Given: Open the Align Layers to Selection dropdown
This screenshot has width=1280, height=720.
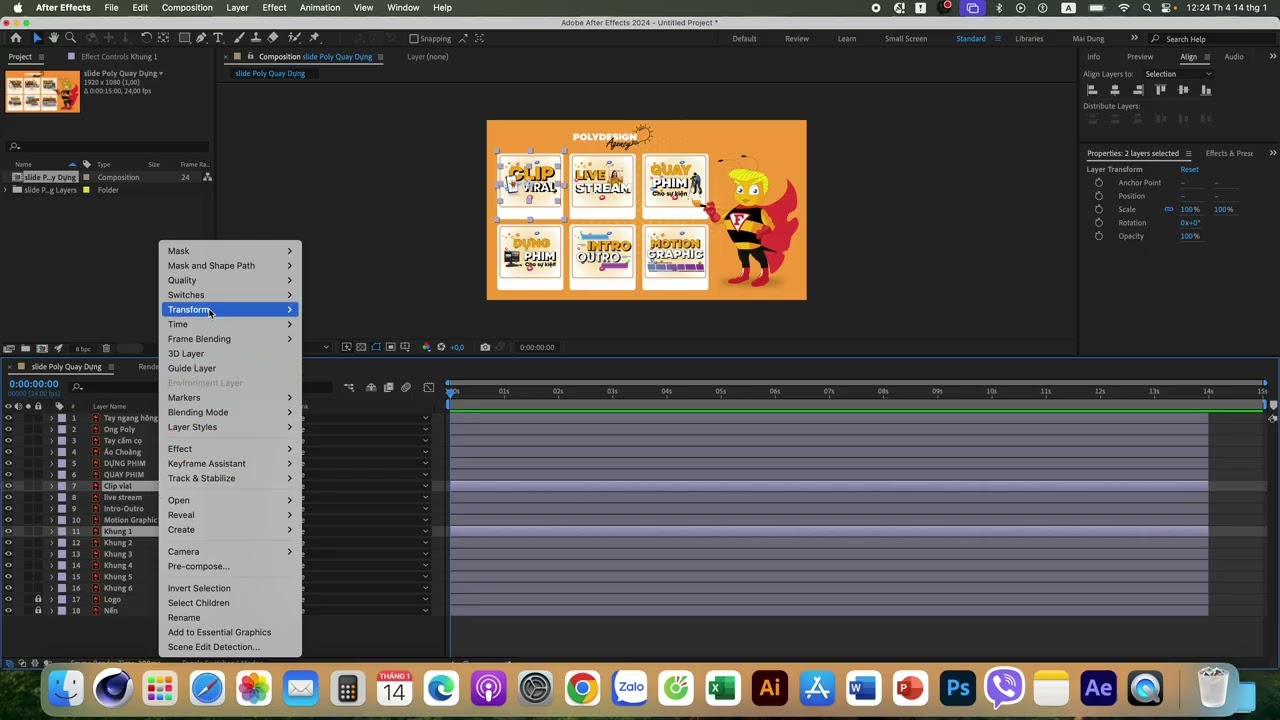Looking at the screenshot, I should 1178,74.
